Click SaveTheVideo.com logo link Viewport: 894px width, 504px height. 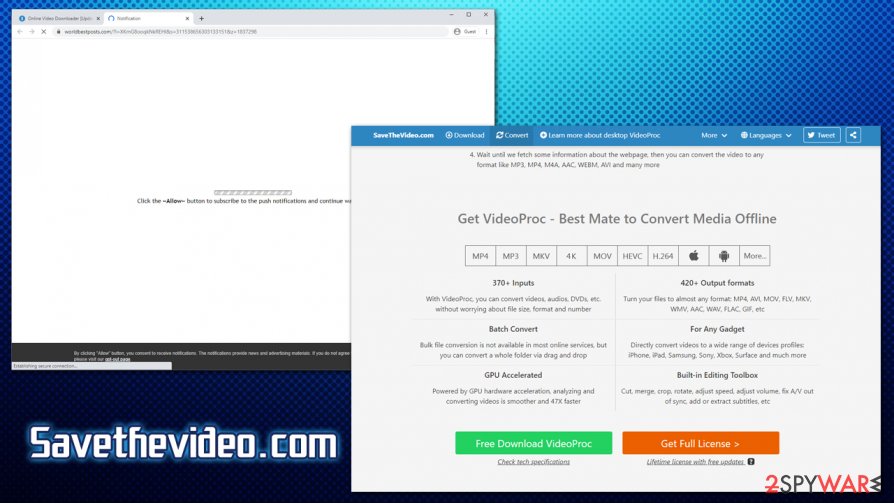403,135
